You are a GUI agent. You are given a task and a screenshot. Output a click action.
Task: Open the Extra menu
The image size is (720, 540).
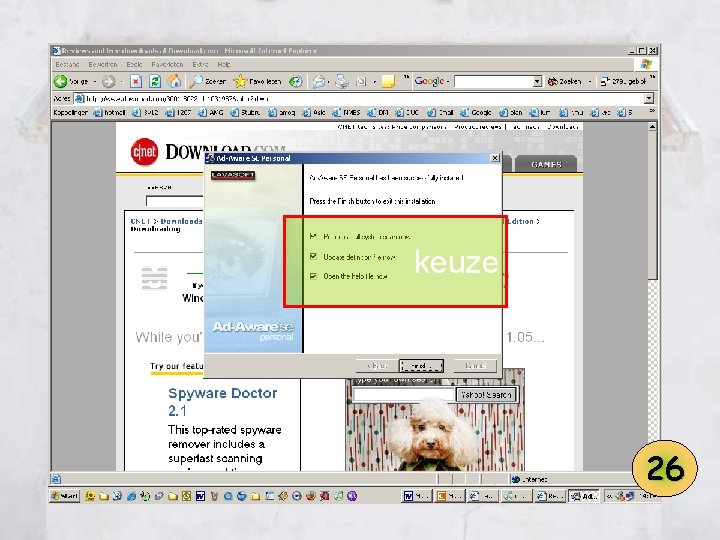pyautogui.click(x=200, y=64)
